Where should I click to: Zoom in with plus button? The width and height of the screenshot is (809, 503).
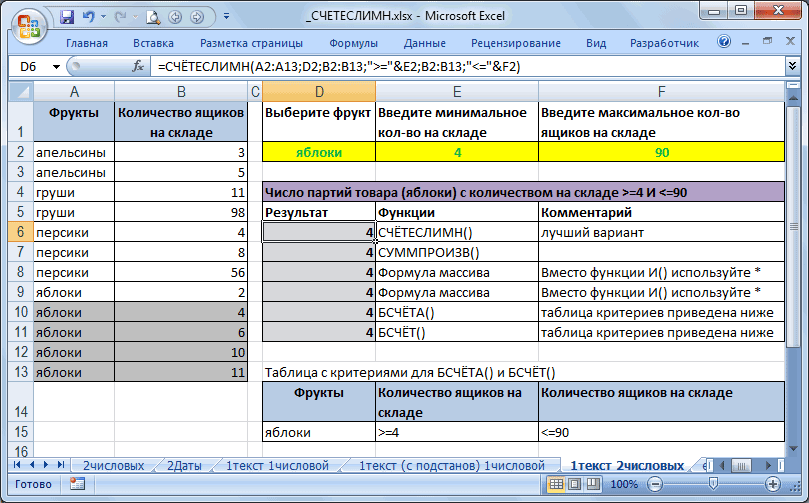pyautogui.click(x=772, y=484)
